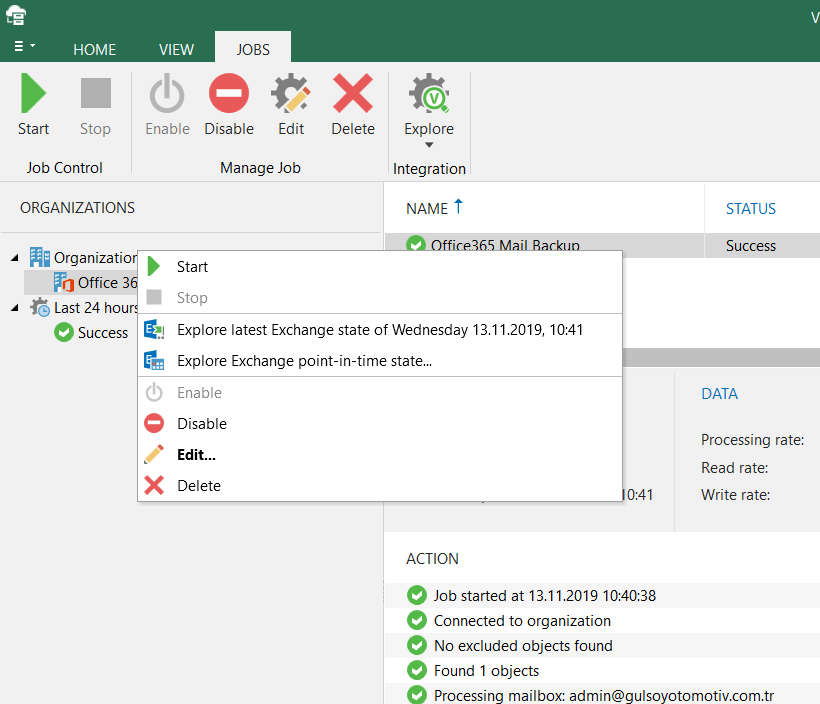The image size is (820, 704).
Task: Switch to the VIEW tab
Action: [176, 49]
